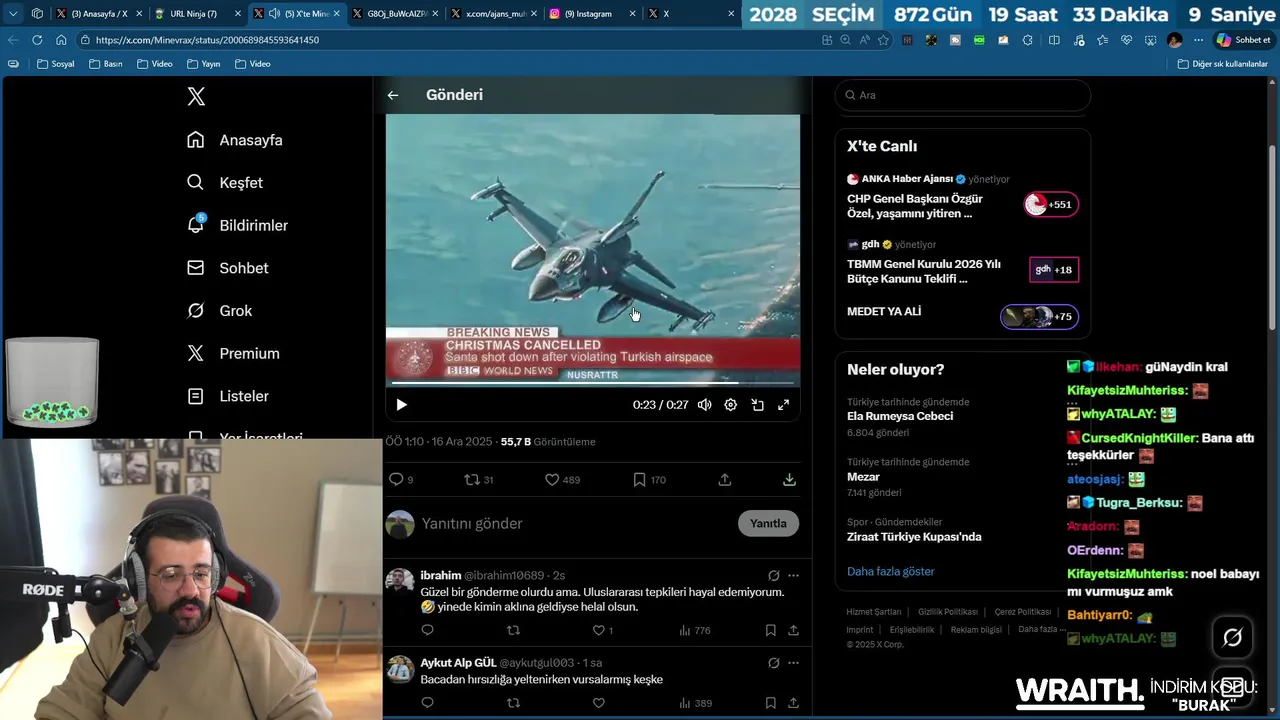Click the picture-in-picture video icon

tap(757, 405)
